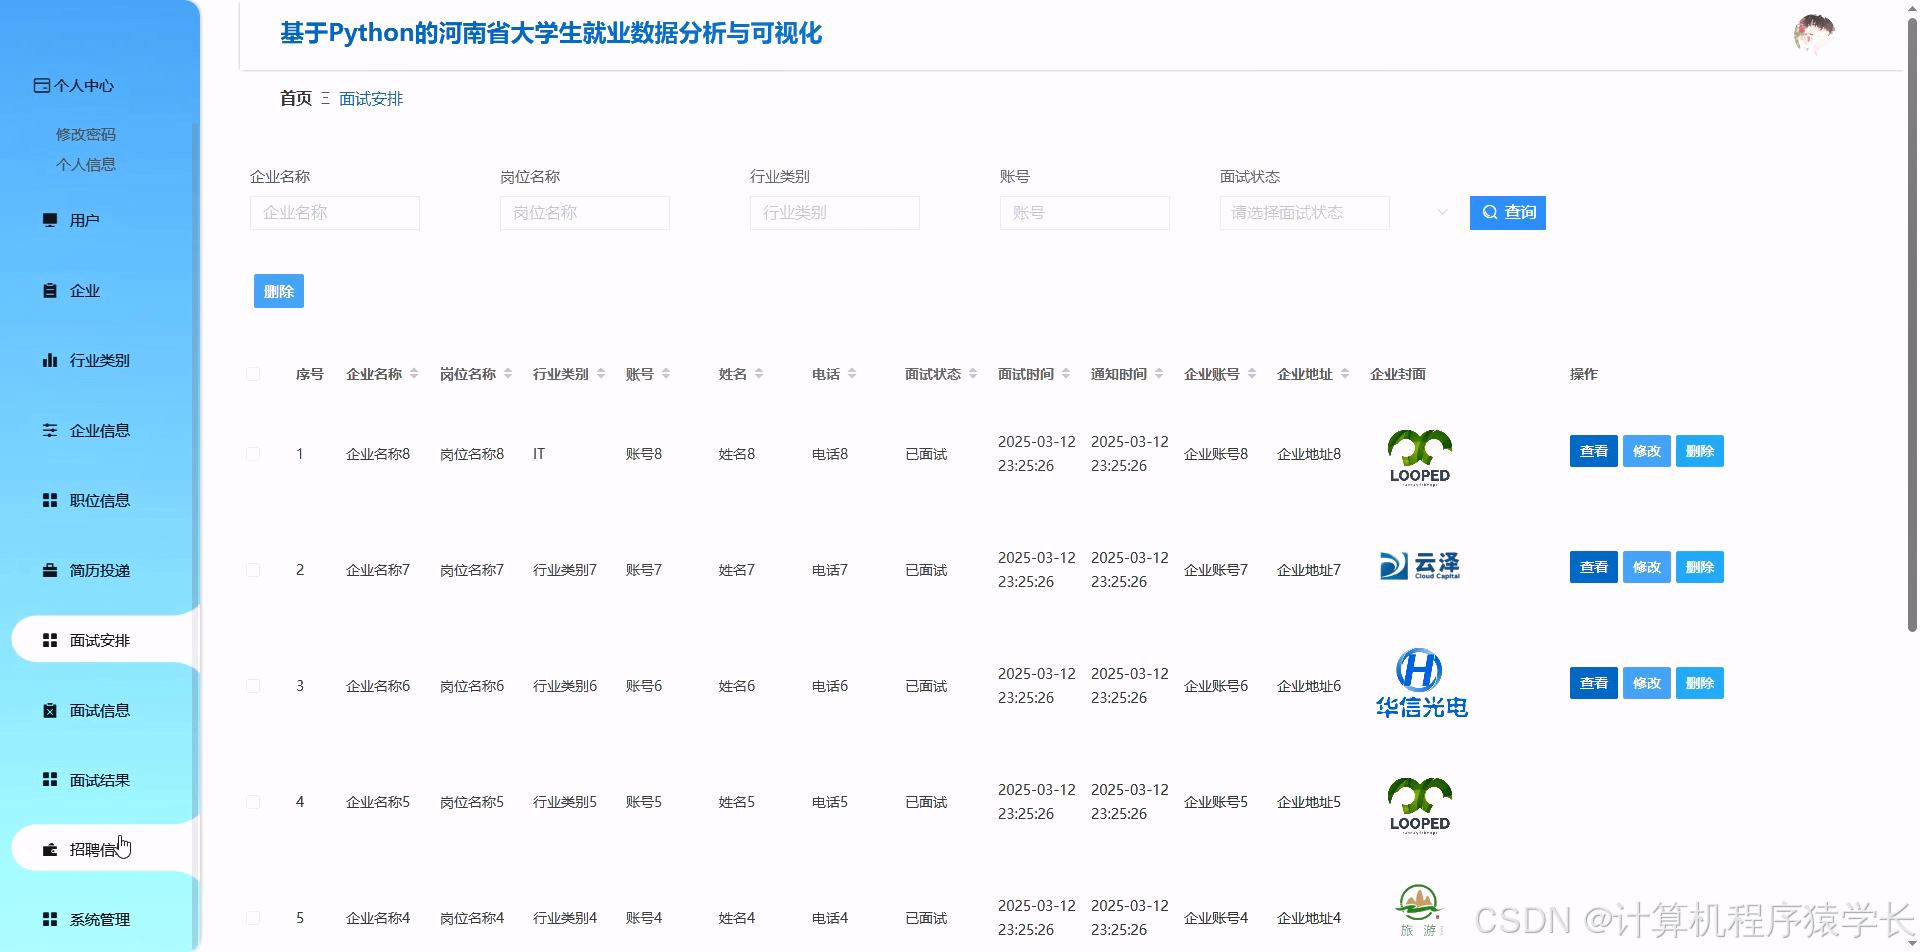Check the select-all checkbox in table header
The image size is (1920, 952).
pos(253,373)
